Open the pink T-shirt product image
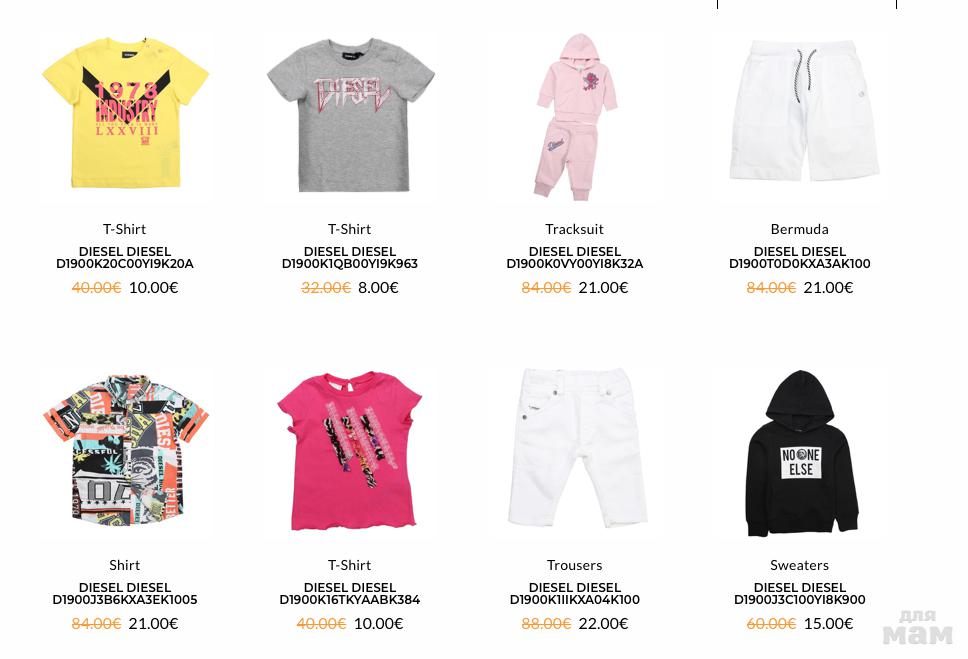This screenshot has height=659, width=968. [350, 451]
